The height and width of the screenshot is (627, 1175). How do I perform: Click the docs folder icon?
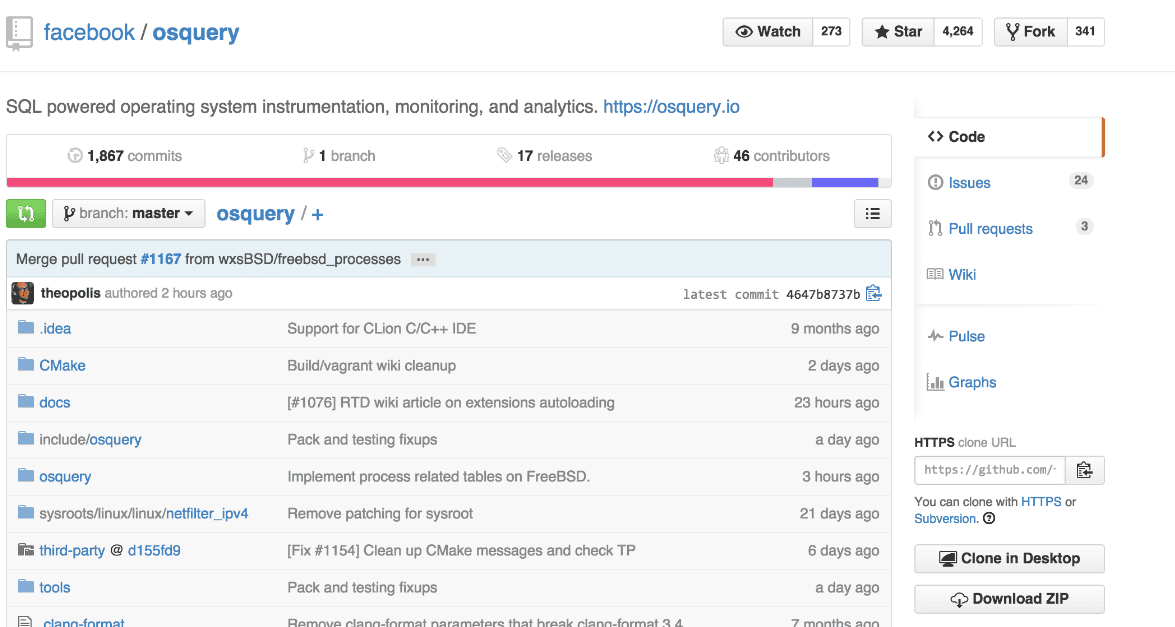coord(26,402)
